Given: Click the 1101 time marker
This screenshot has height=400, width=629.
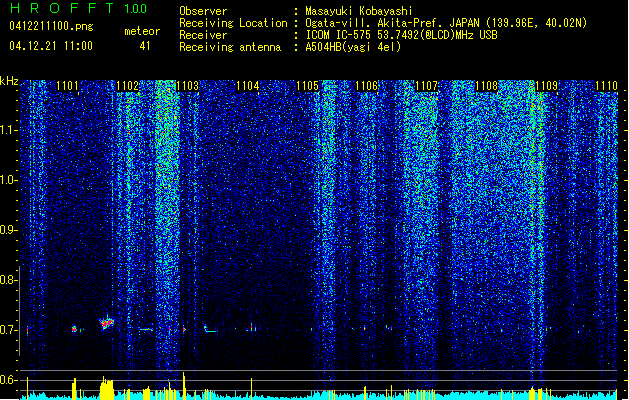Looking at the screenshot, I should click(67, 86).
